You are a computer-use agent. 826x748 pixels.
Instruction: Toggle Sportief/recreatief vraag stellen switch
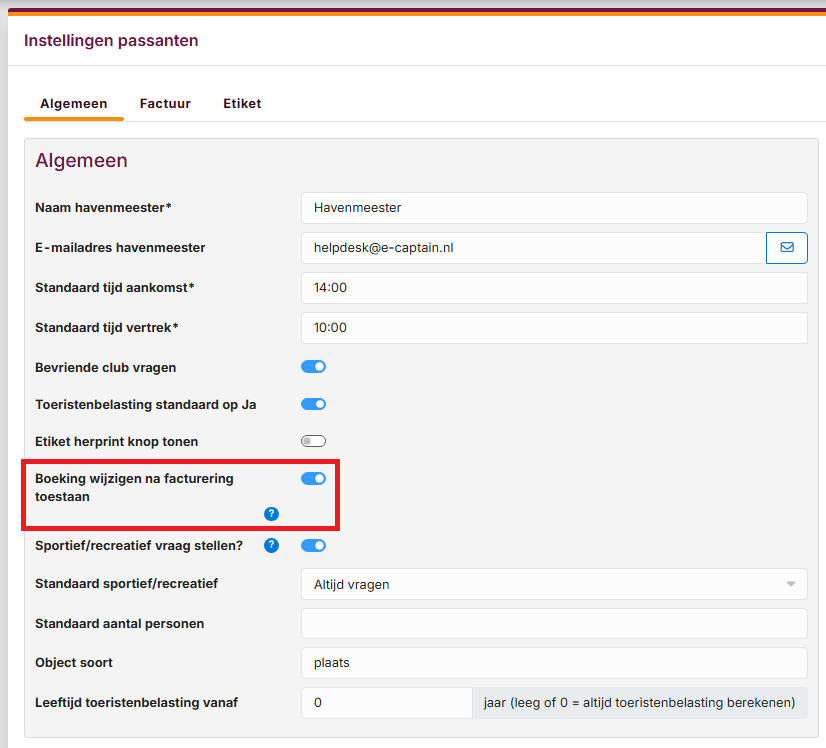(314, 546)
